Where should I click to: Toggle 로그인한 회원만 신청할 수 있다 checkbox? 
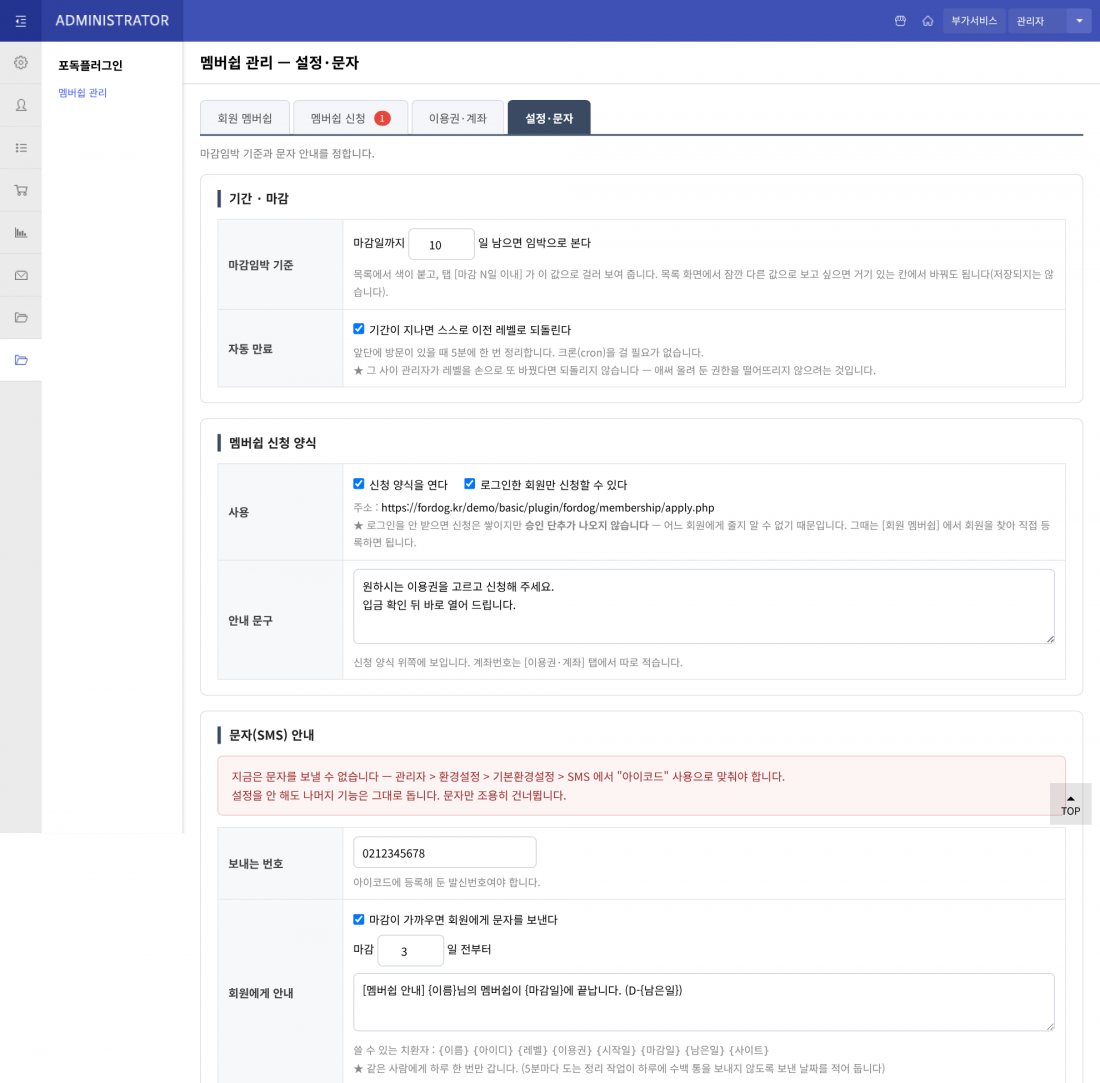469,484
